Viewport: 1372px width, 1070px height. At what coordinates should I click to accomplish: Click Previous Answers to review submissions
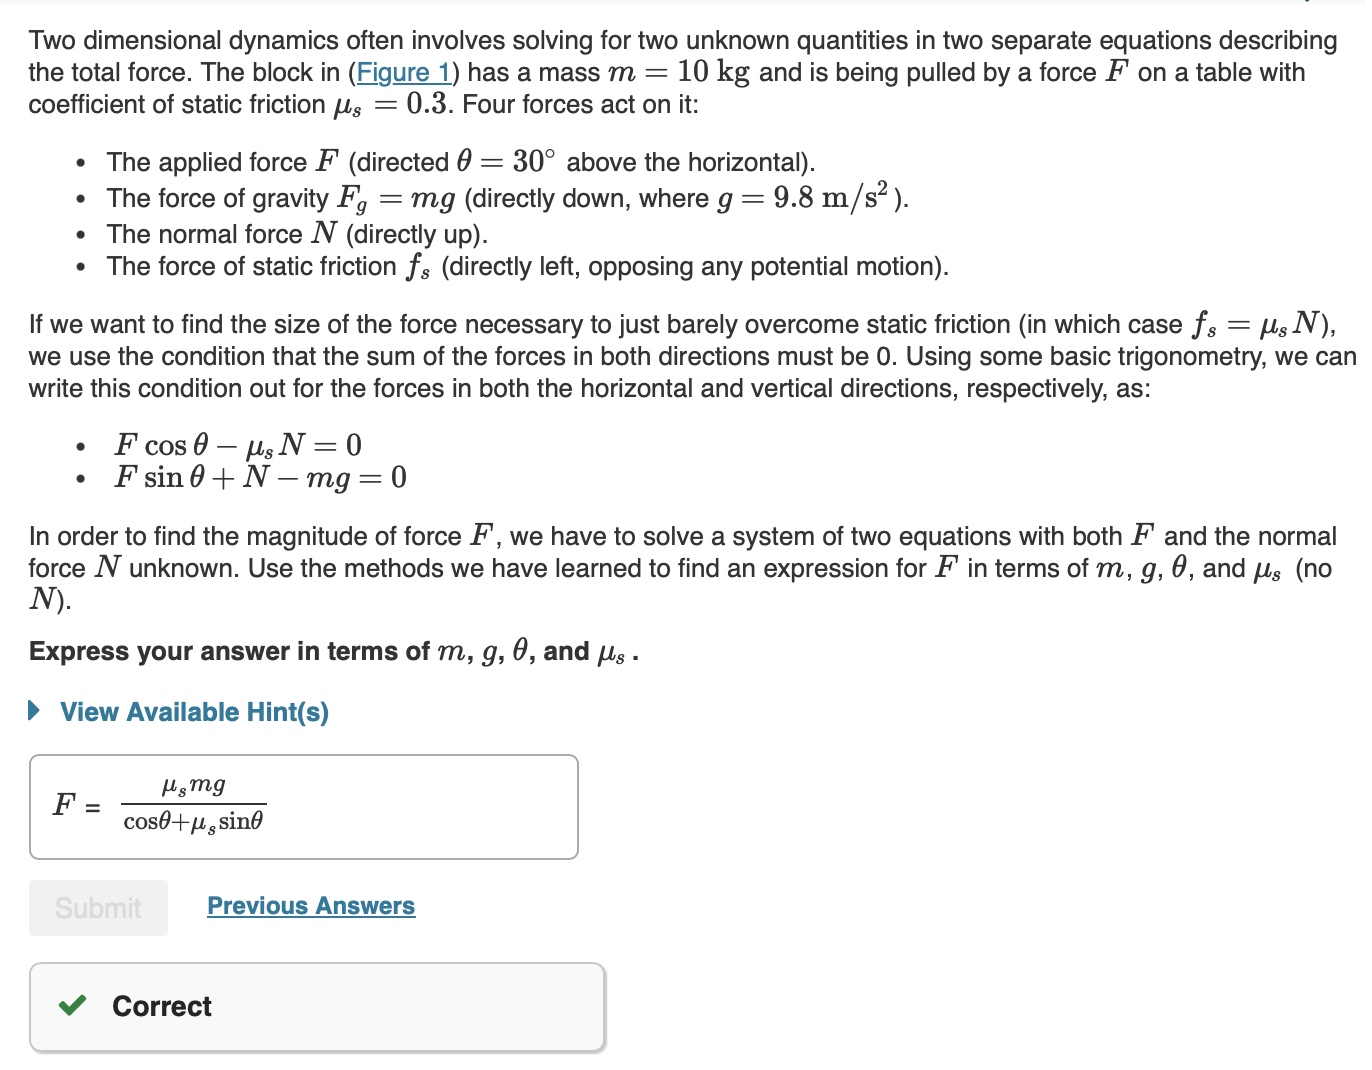coord(310,906)
